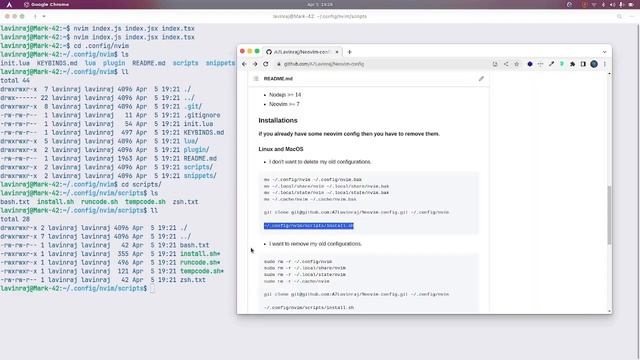Click bash.txt in the terminal ll listing

tap(194, 245)
